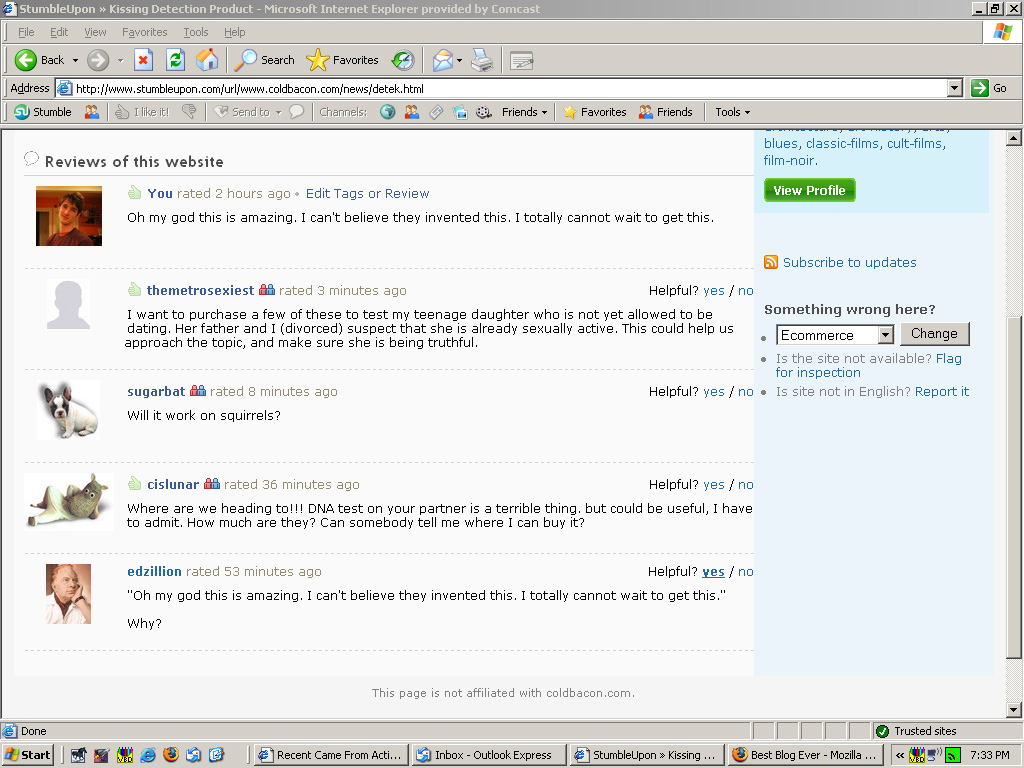Open the Windows Start menu
The height and width of the screenshot is (768, 1024).
click(x=27, y=755)
